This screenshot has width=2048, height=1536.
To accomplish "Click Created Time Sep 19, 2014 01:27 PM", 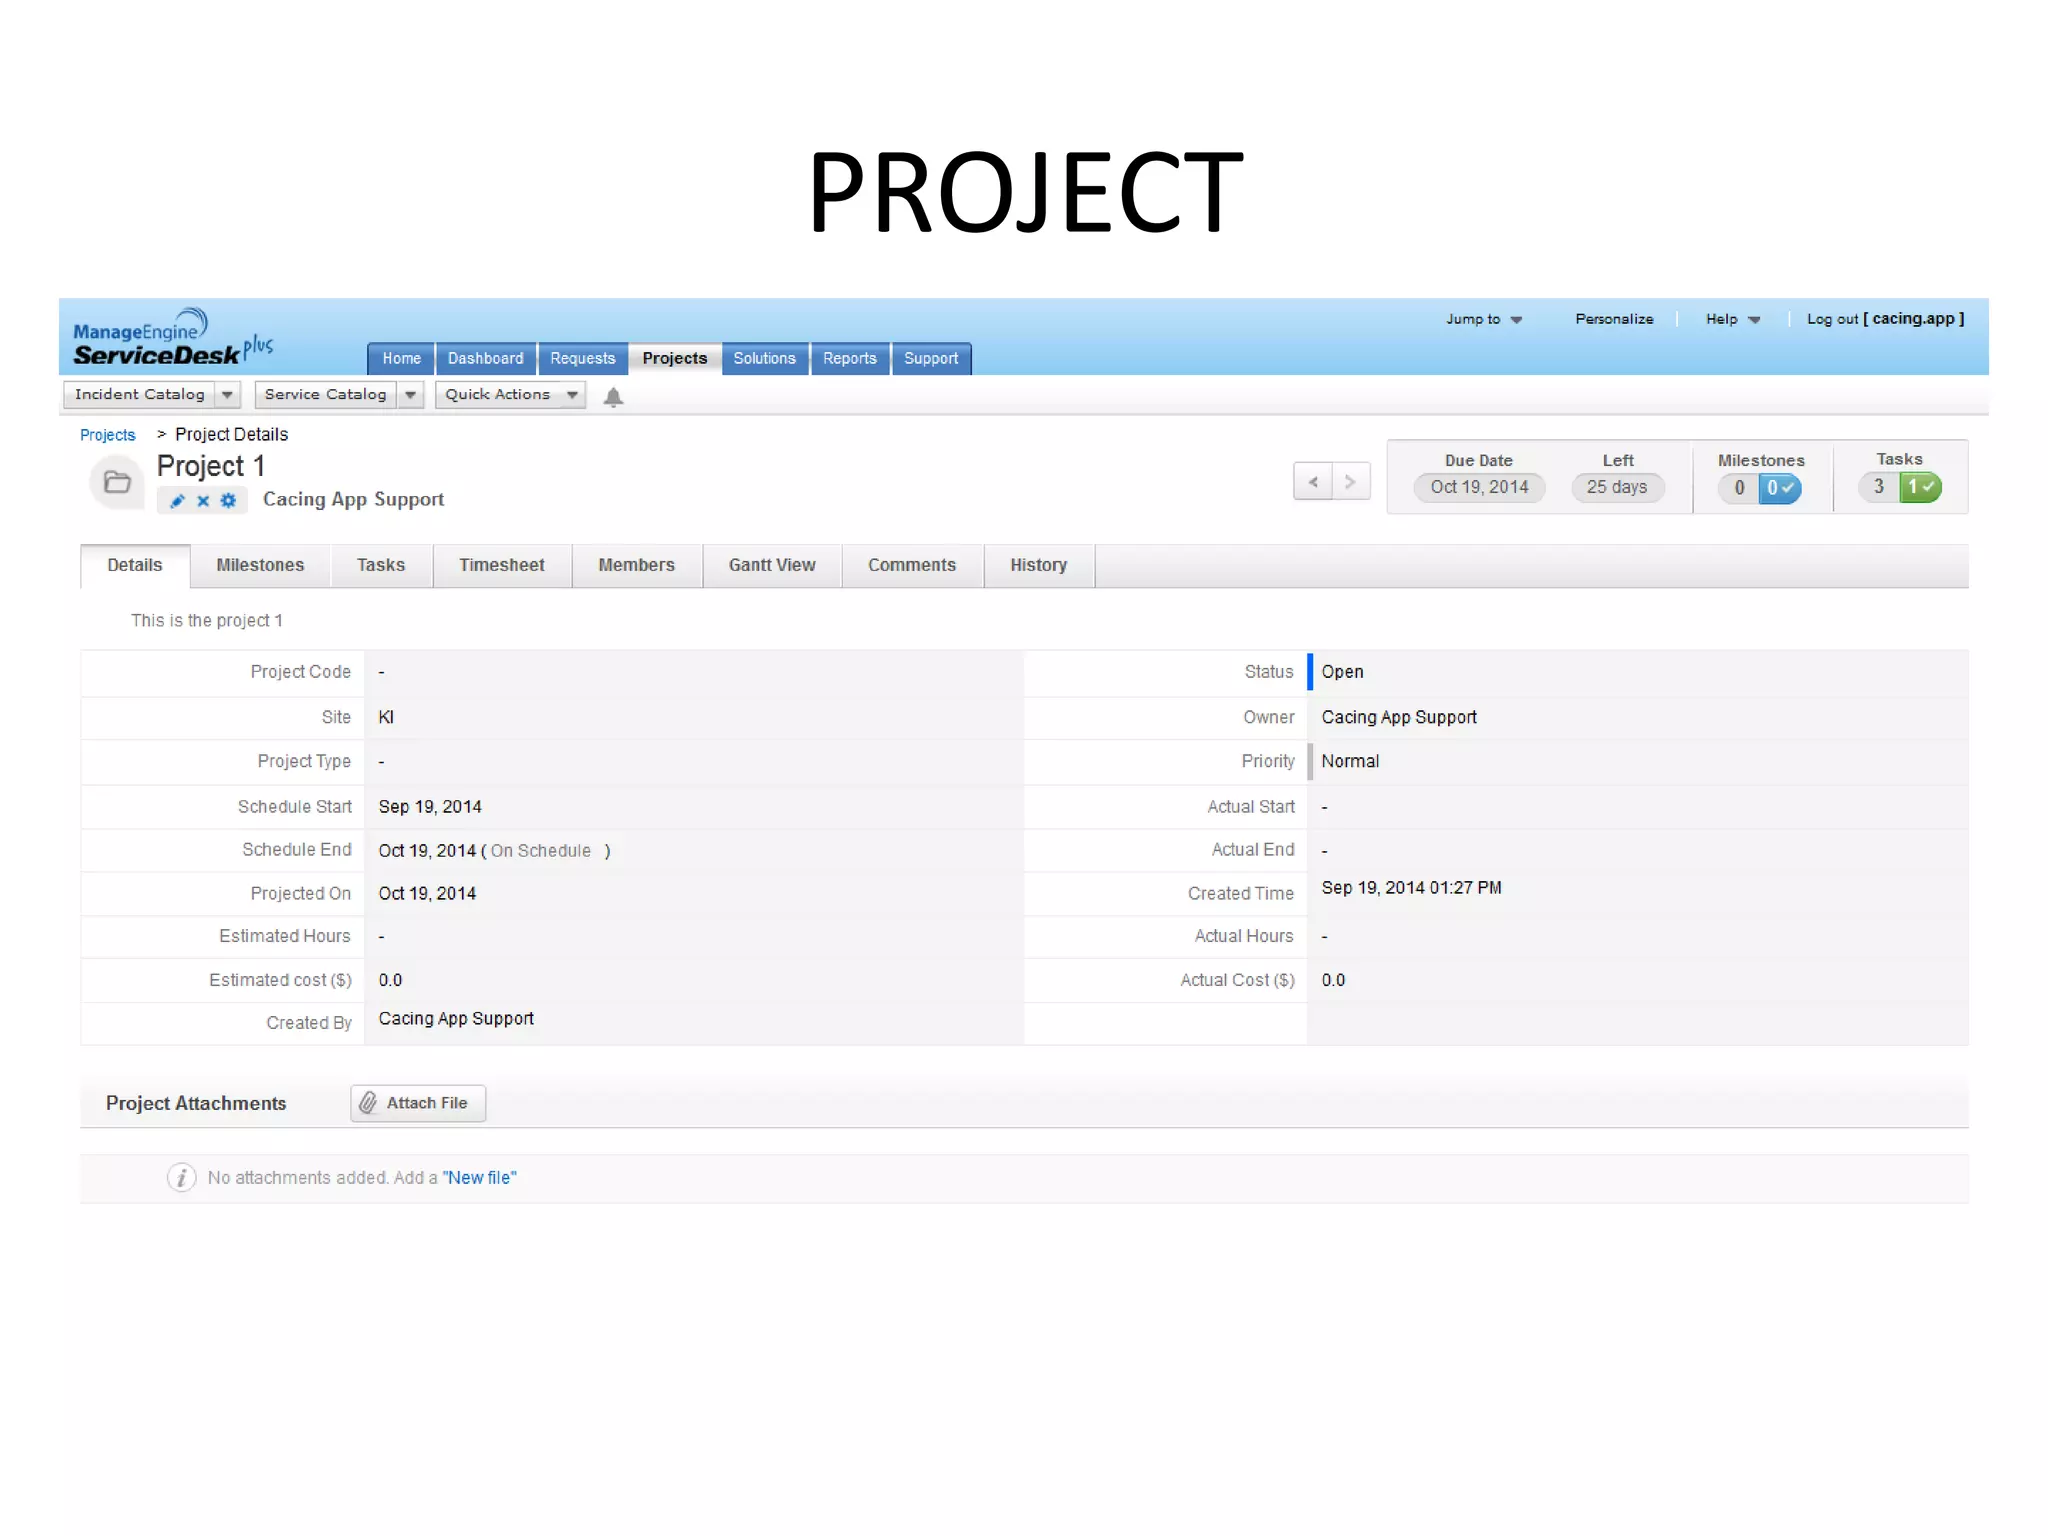I will tap(1411, 888).
